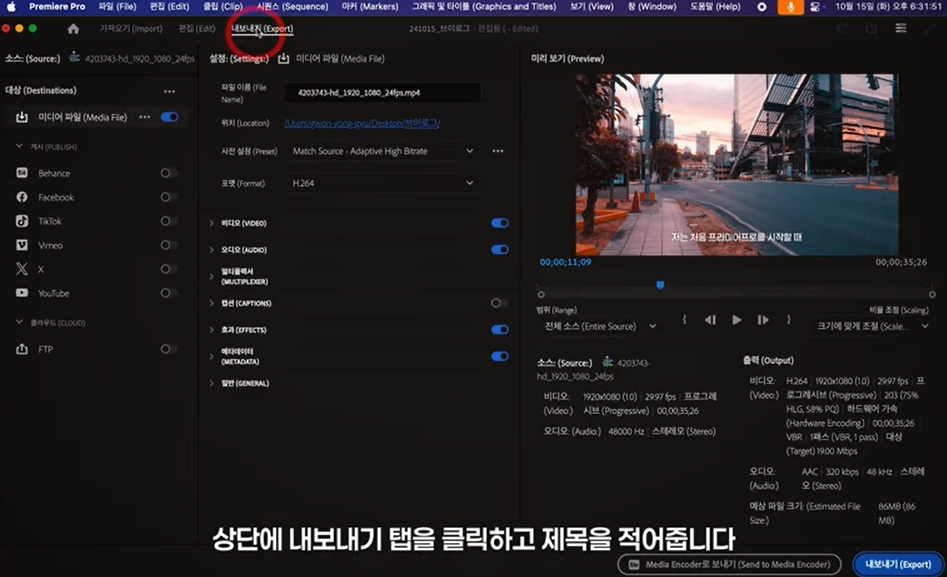947x577 pixels.
Task: Click the quick export icon in header
Action: point(872,28)
